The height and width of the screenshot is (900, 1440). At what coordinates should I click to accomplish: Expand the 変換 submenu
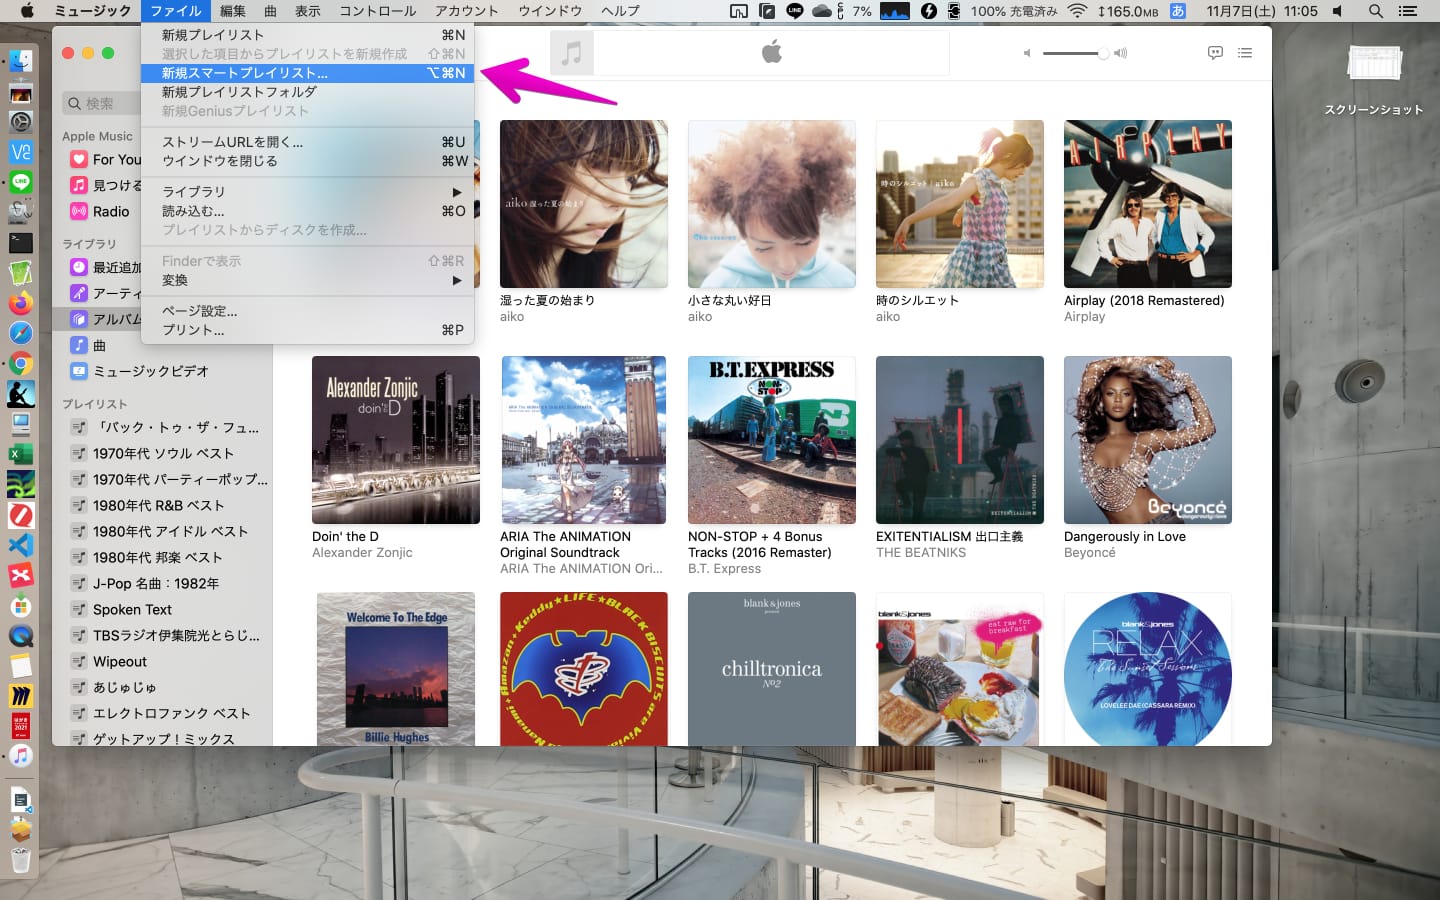(x=307, y=280)
